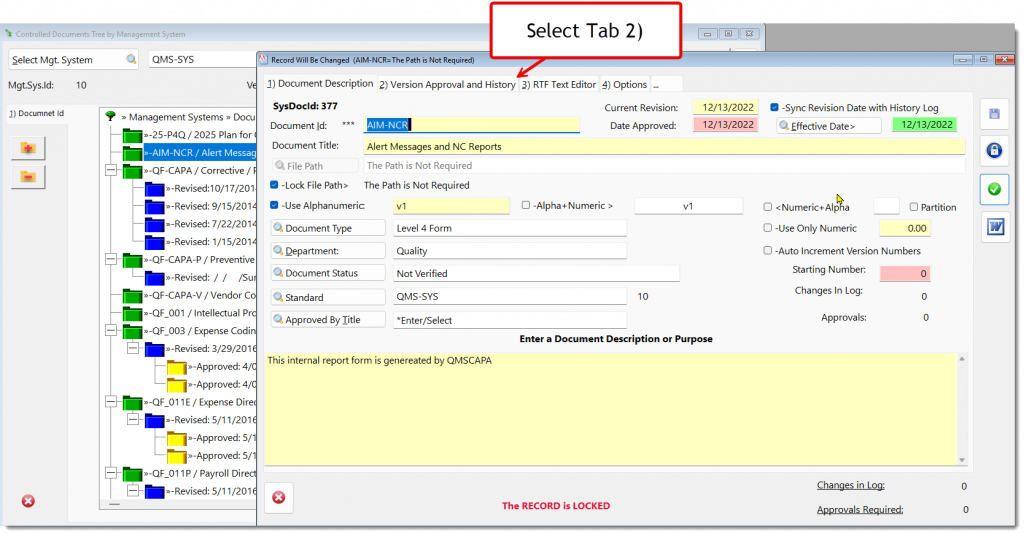Click the remove folder minus icon
1024x535 pixels.
[x=28, y=176]
